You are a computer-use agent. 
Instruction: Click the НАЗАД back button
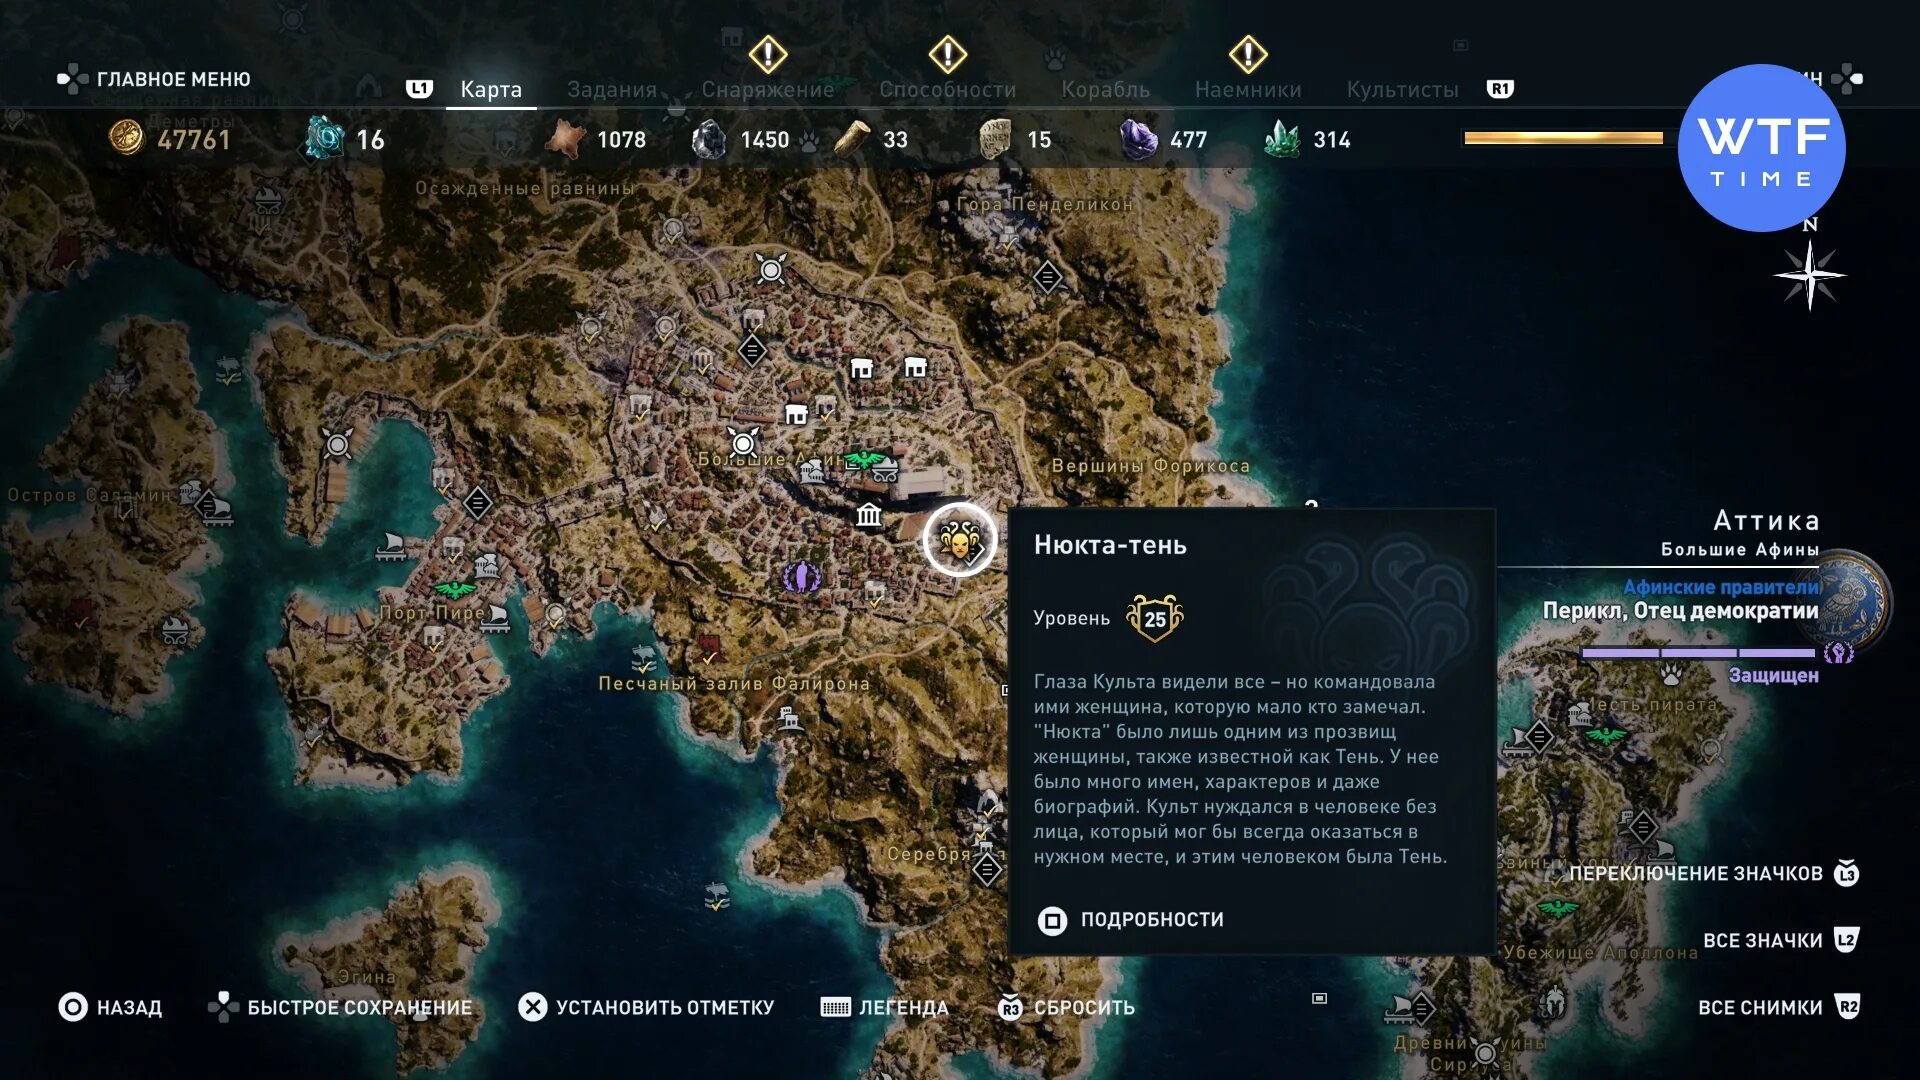(110, 1007)
